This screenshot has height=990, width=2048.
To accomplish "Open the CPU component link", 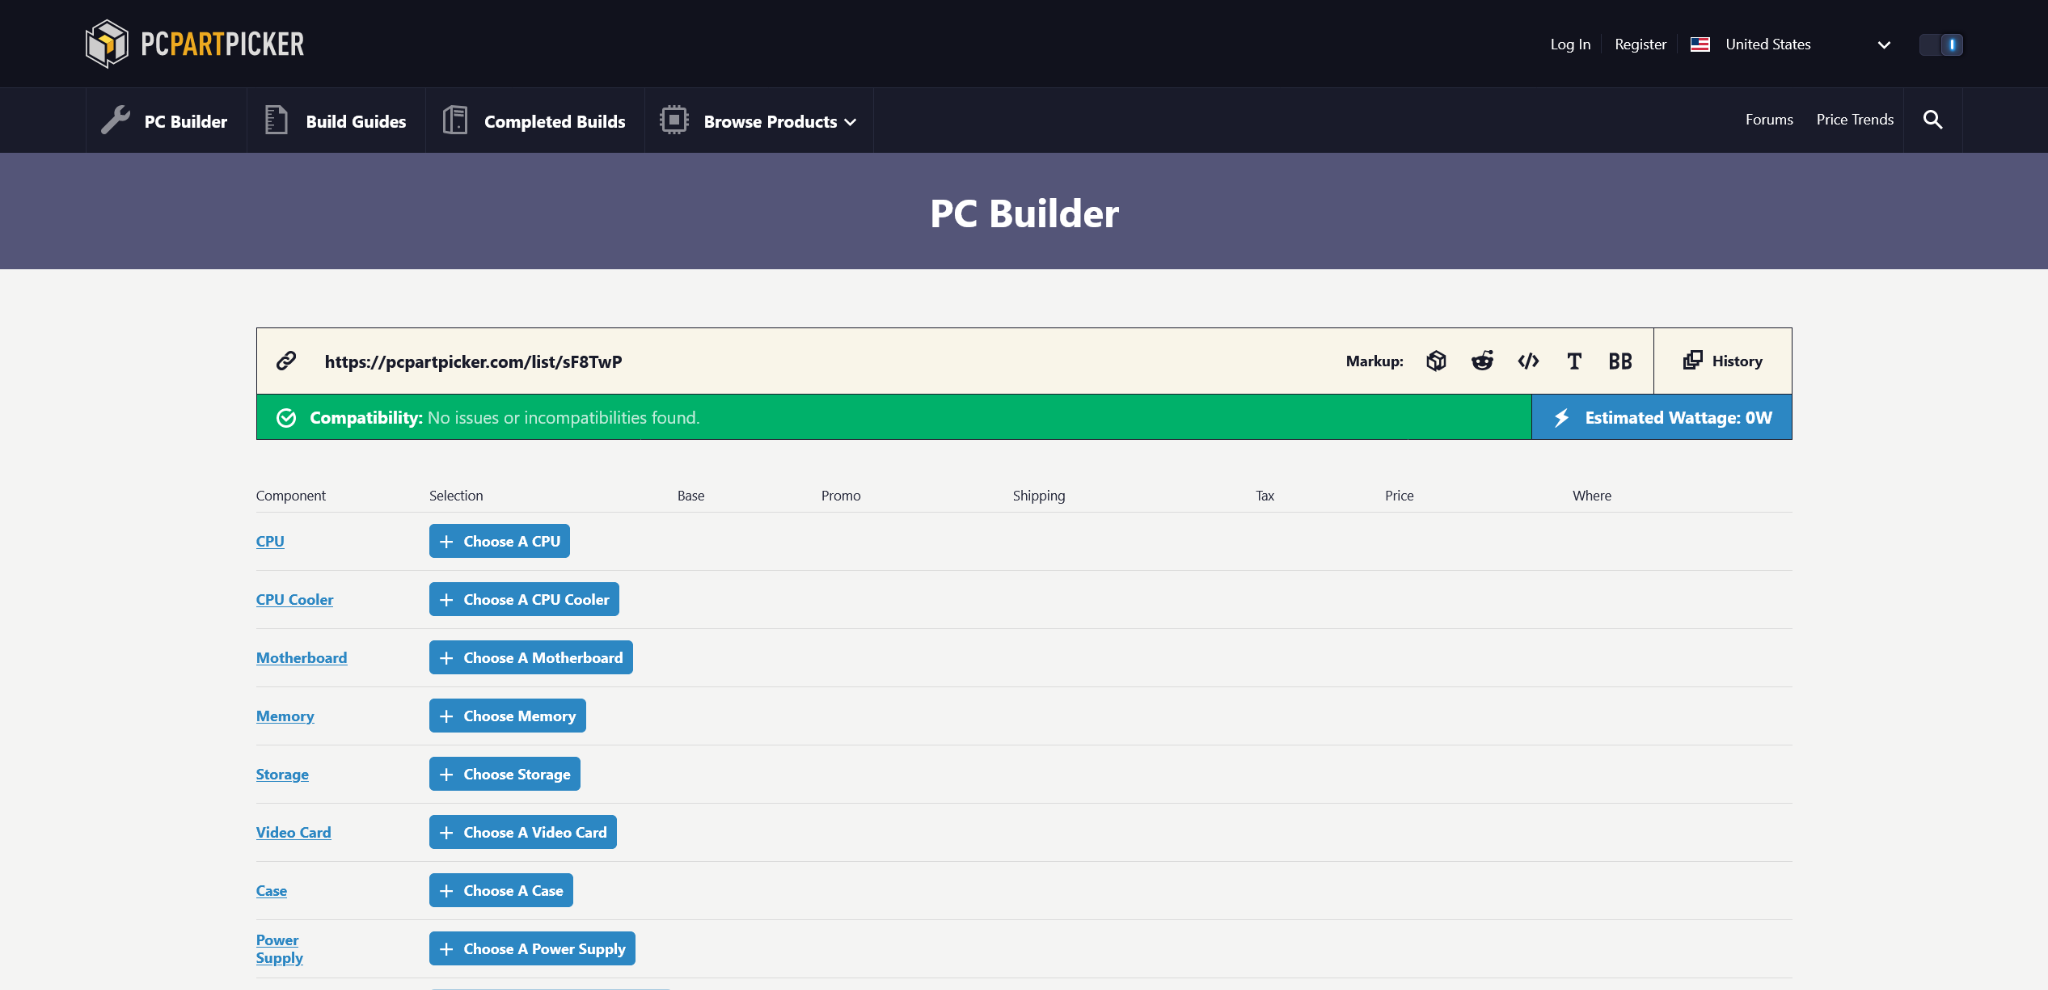I will (270, 541).
